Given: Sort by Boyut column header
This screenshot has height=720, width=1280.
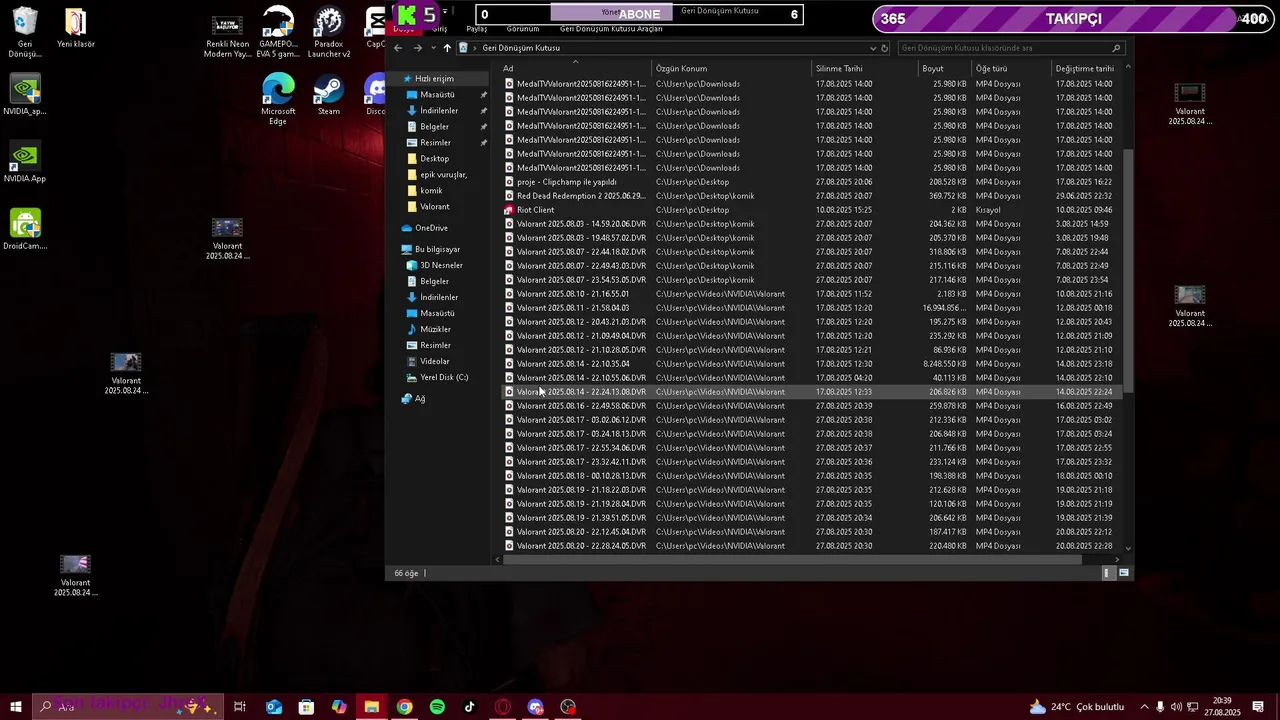Looking at the screenshot, I should (x=945, y=68).
